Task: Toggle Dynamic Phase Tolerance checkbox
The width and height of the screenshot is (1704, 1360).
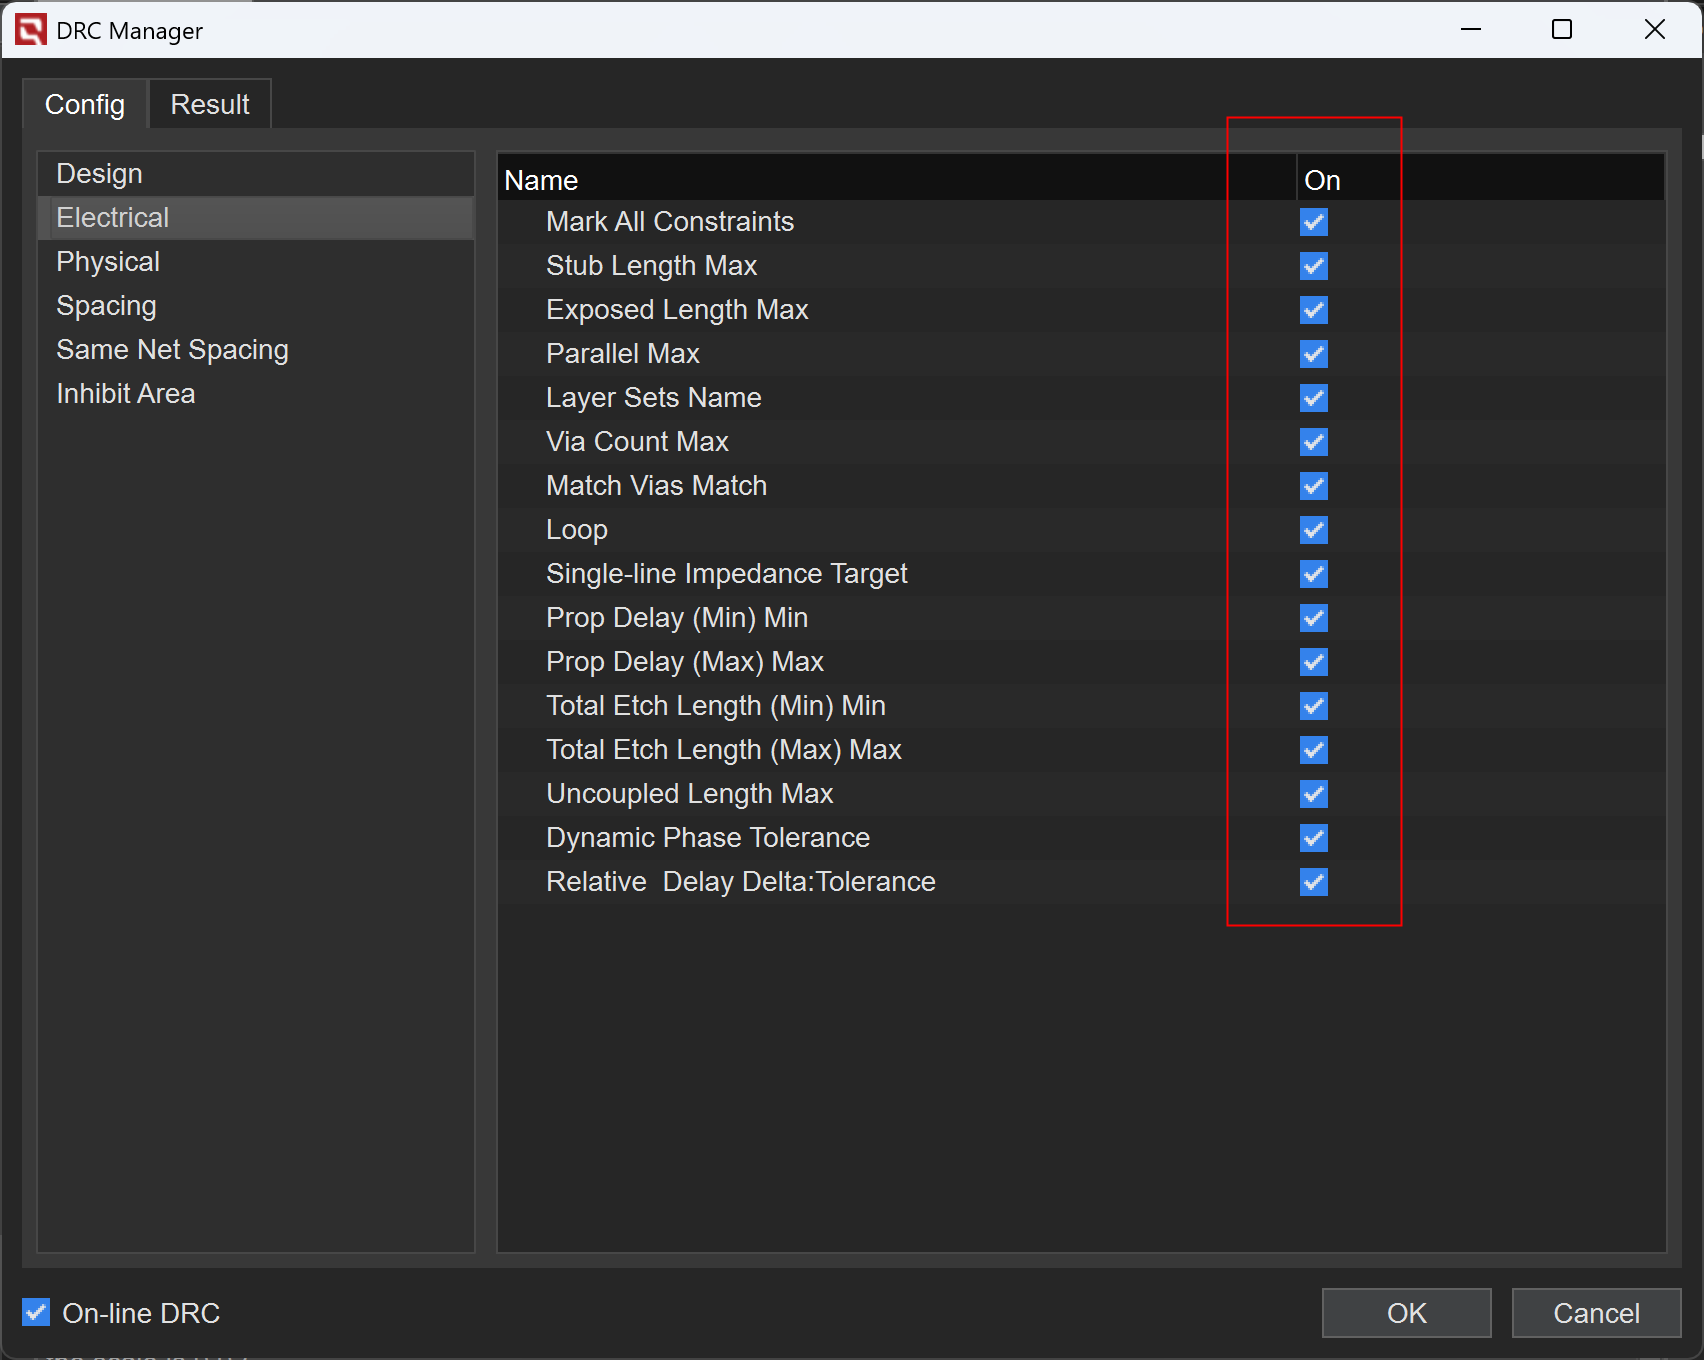Action: pos(1314,838)
